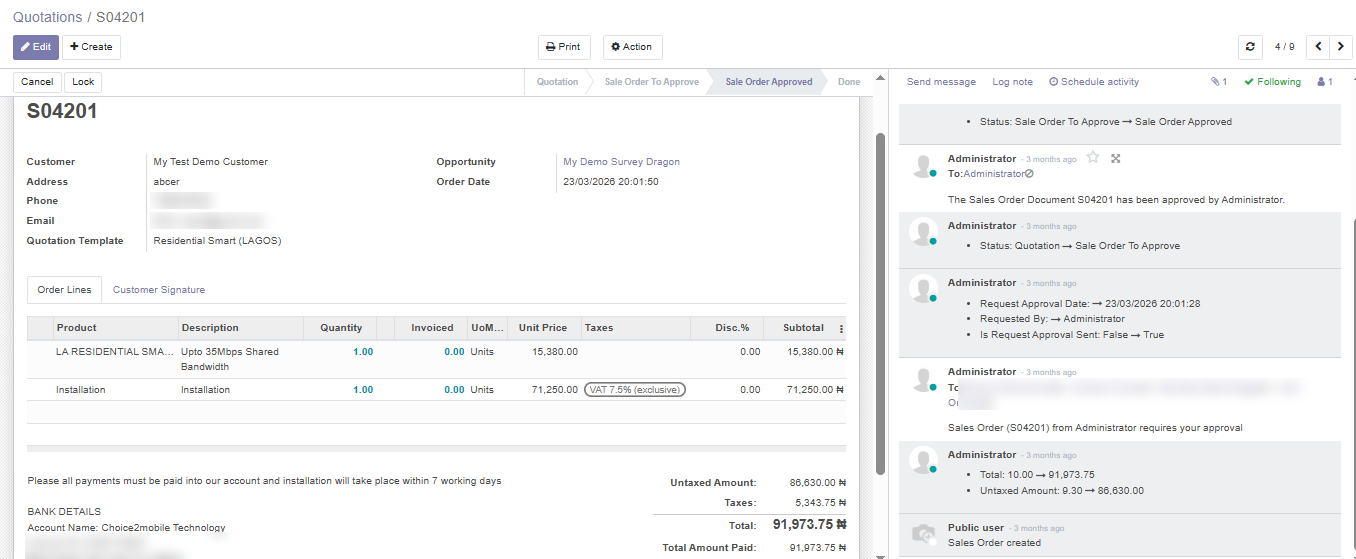Click the S04201 order title
Viewport: 1356px width, 559px height.
coord(62,112)
